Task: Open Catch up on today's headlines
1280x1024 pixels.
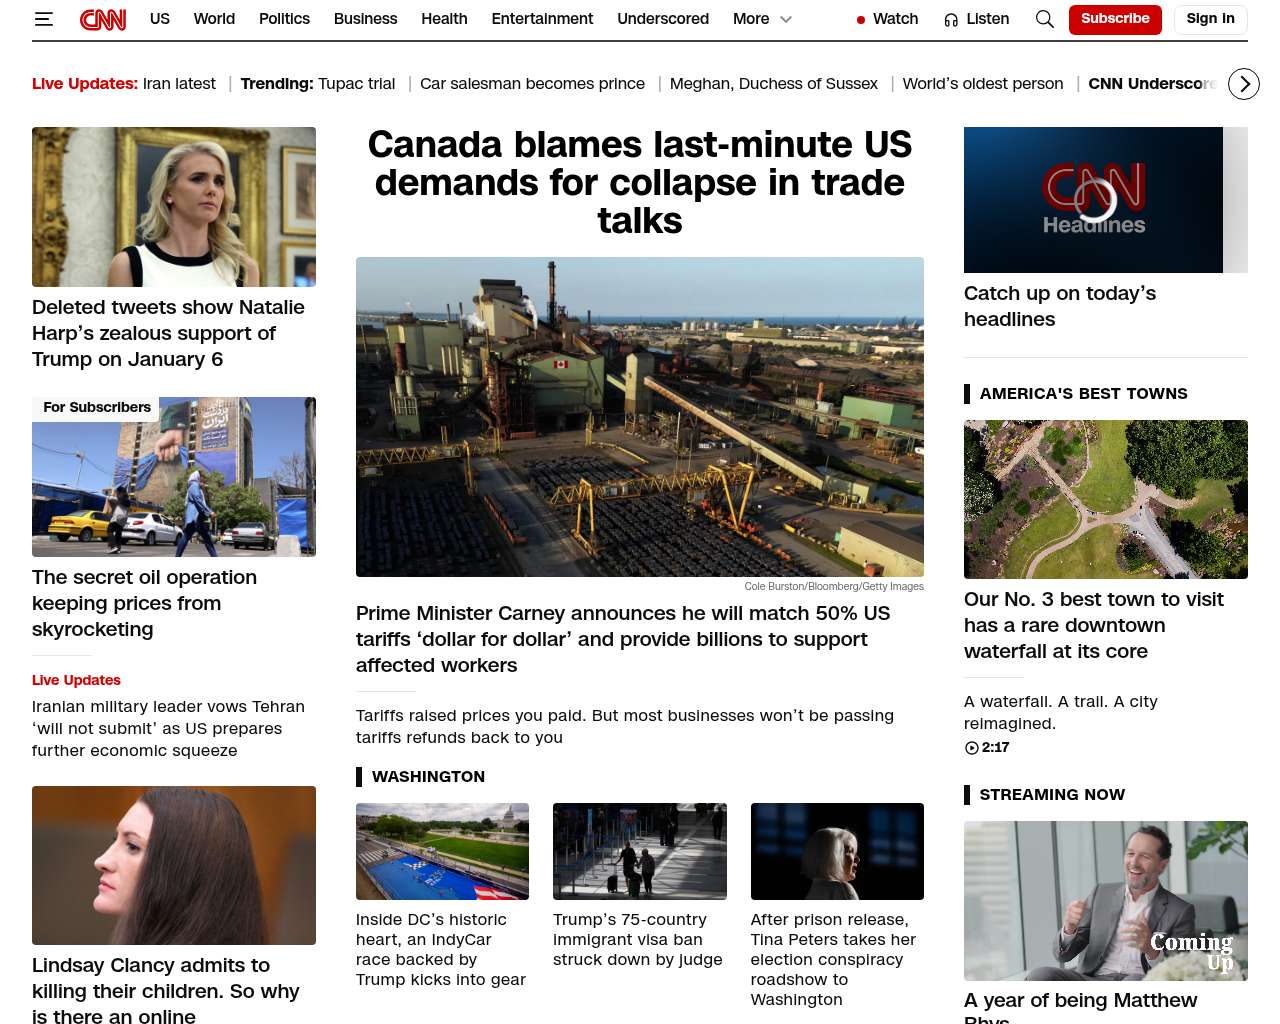Action: click(1060, 306)
